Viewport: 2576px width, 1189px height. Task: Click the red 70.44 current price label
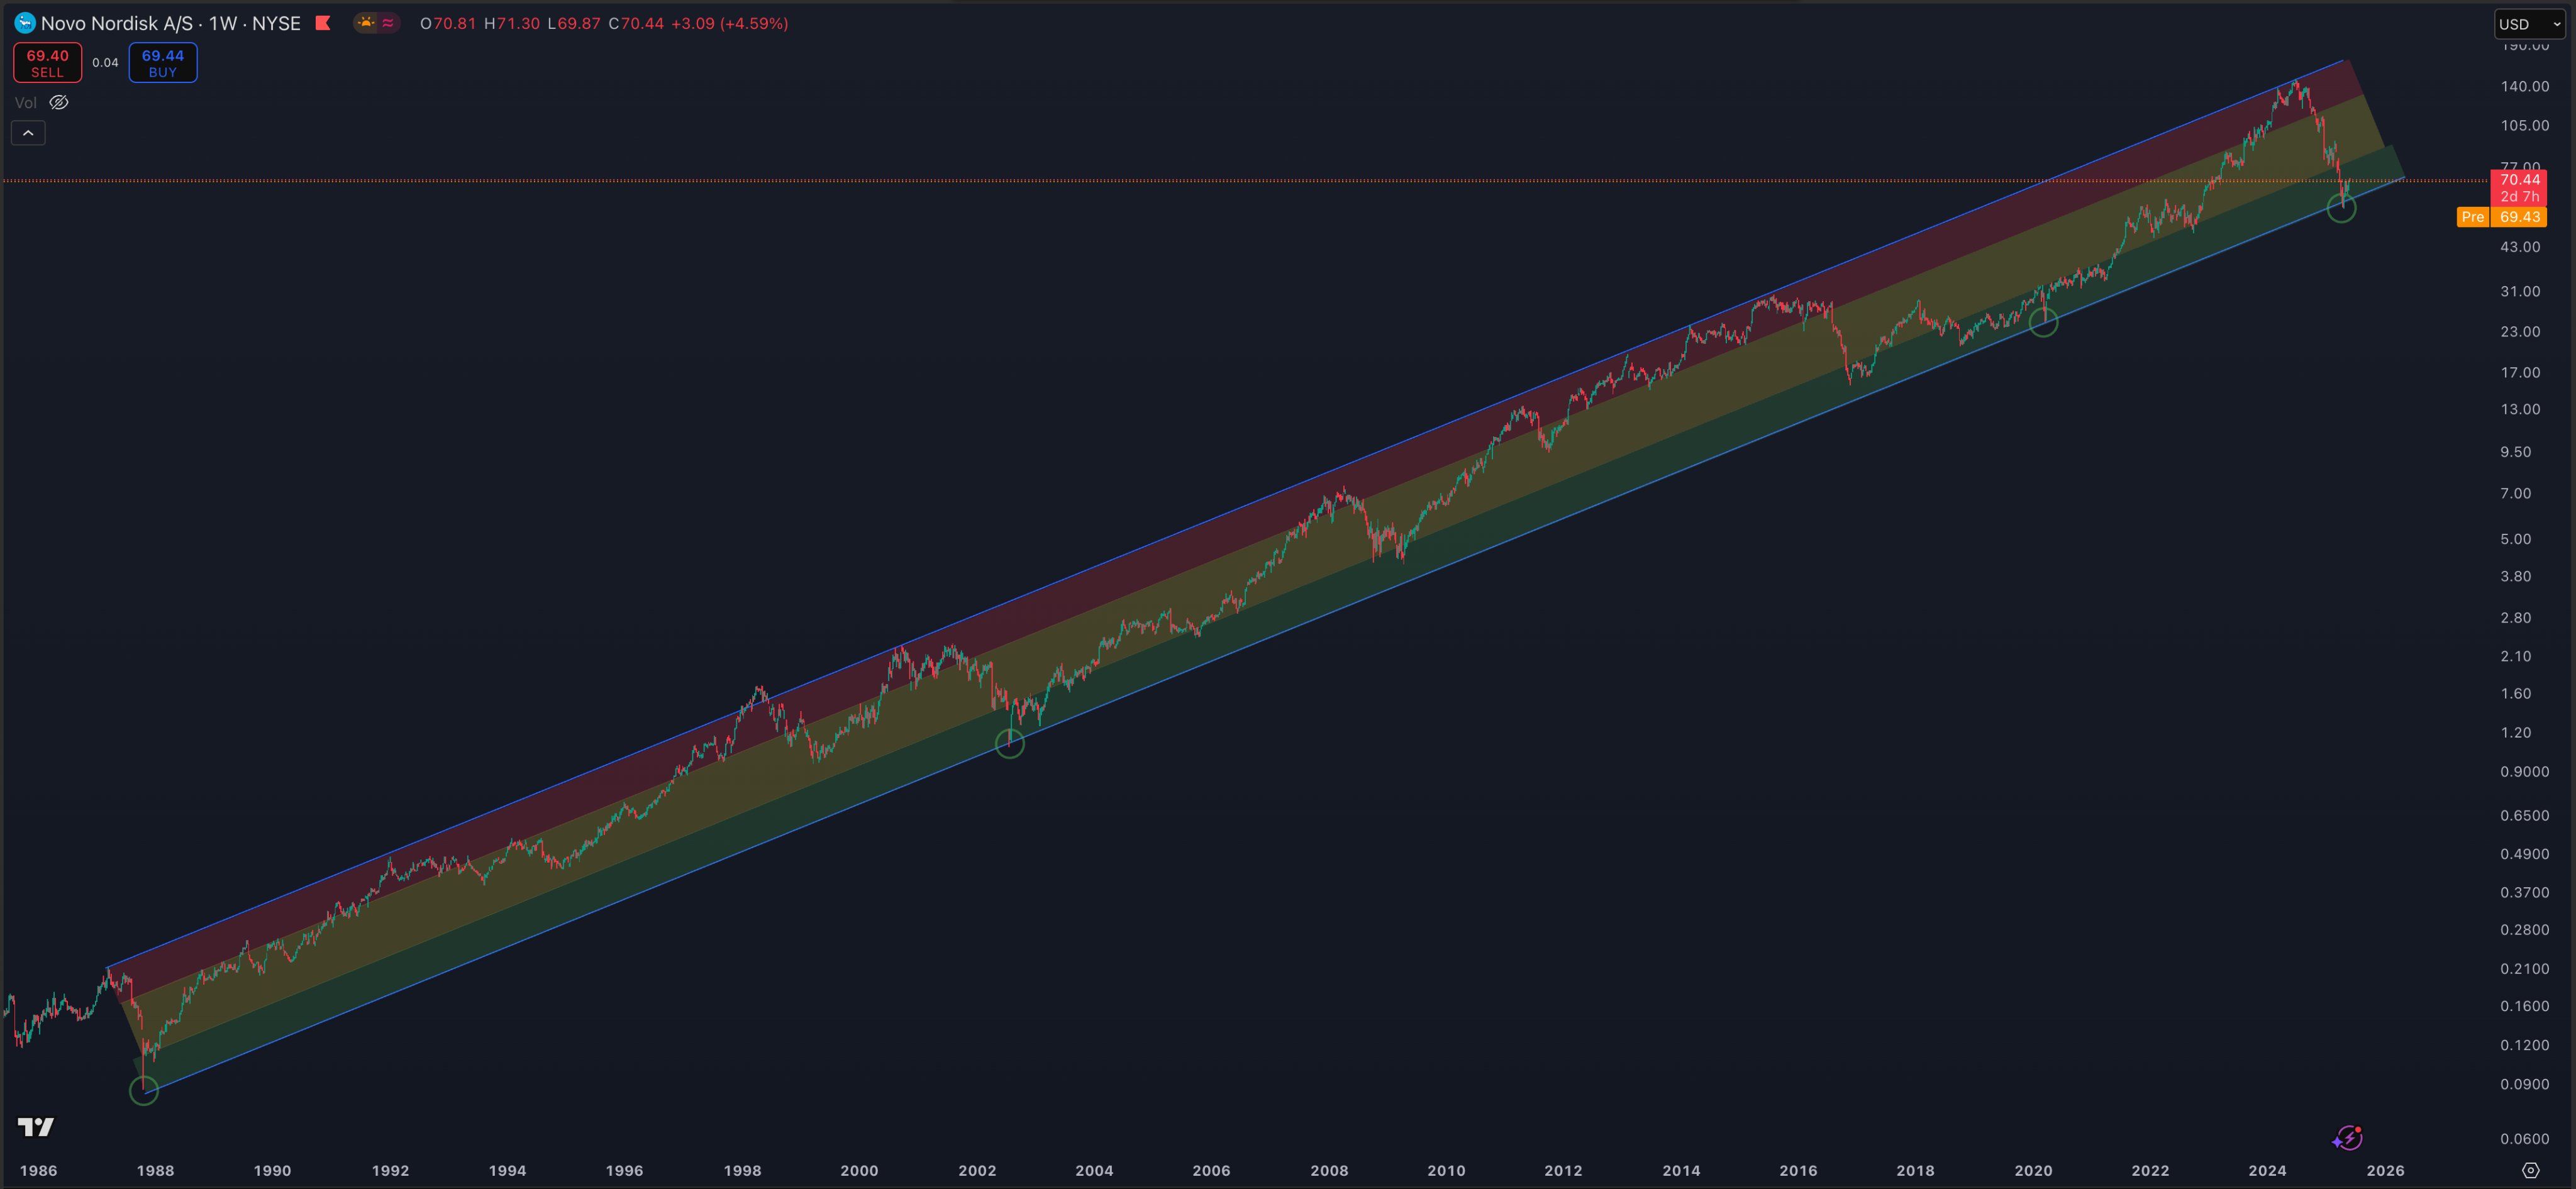click(2519, 180)
